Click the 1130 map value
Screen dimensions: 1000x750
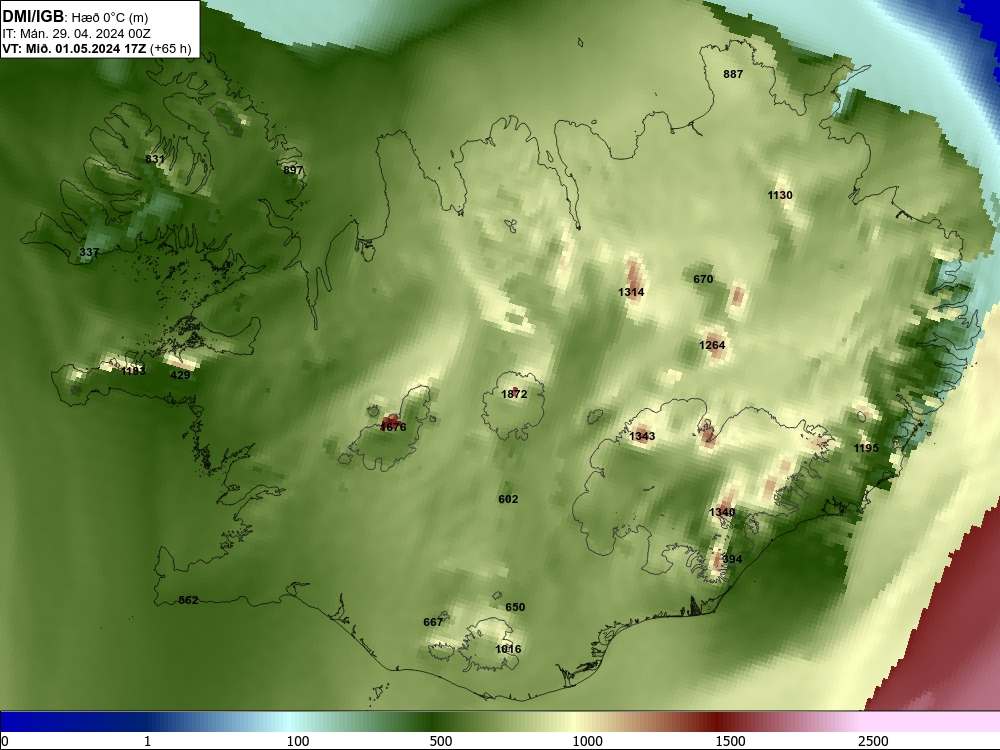click(780, 195)
